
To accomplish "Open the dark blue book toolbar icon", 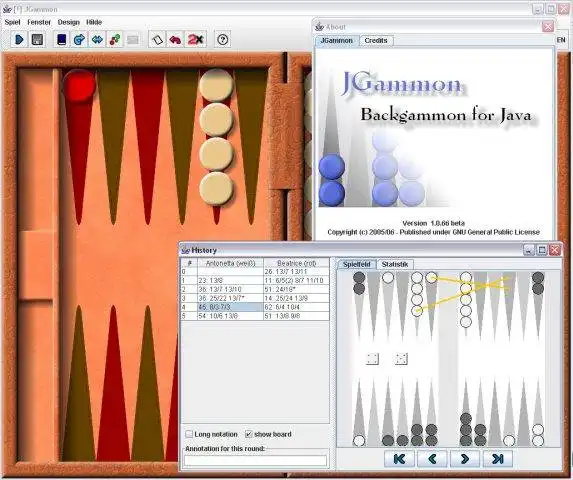I will click(x=62, y=39).
